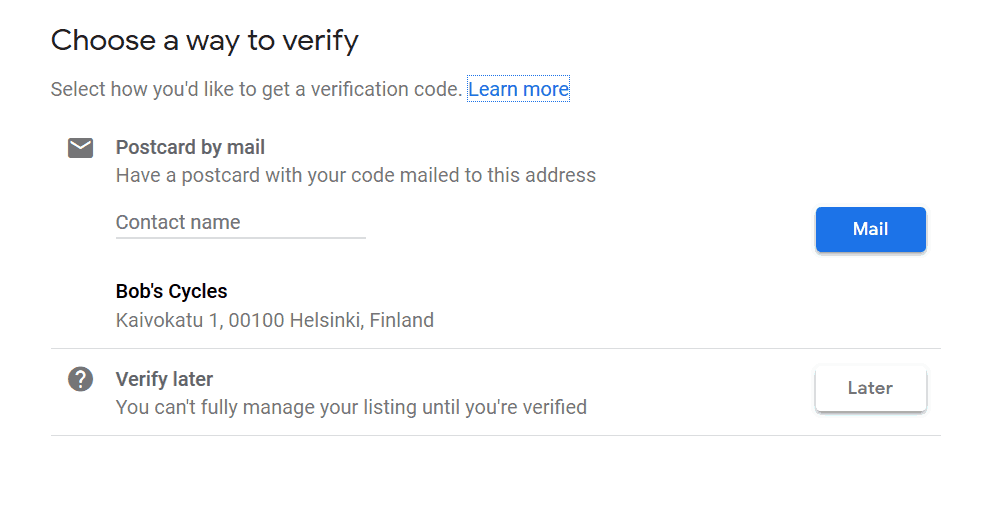The width and height of the screenshot is (1000, 508).
Task: Click the 00100 postal code in the address
Action: pyautogui.click(x=256, y=320)
